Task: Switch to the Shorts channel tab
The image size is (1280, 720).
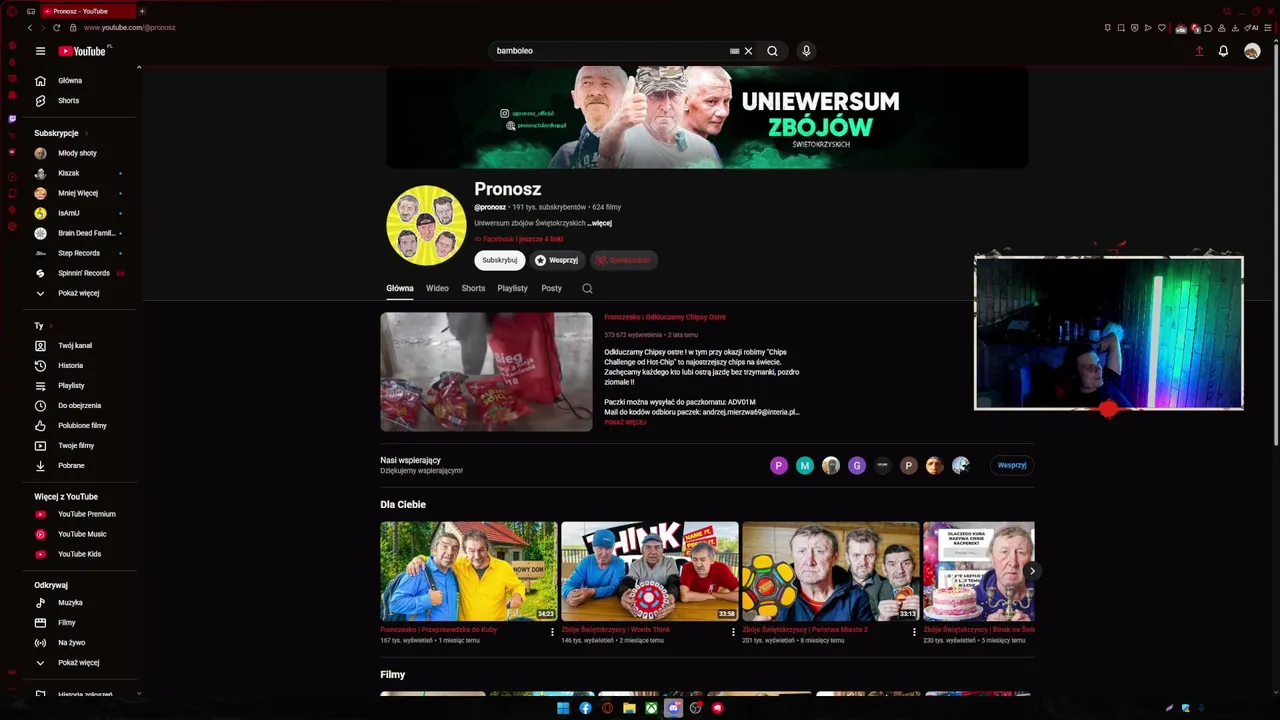Action: tap(473, 289)
